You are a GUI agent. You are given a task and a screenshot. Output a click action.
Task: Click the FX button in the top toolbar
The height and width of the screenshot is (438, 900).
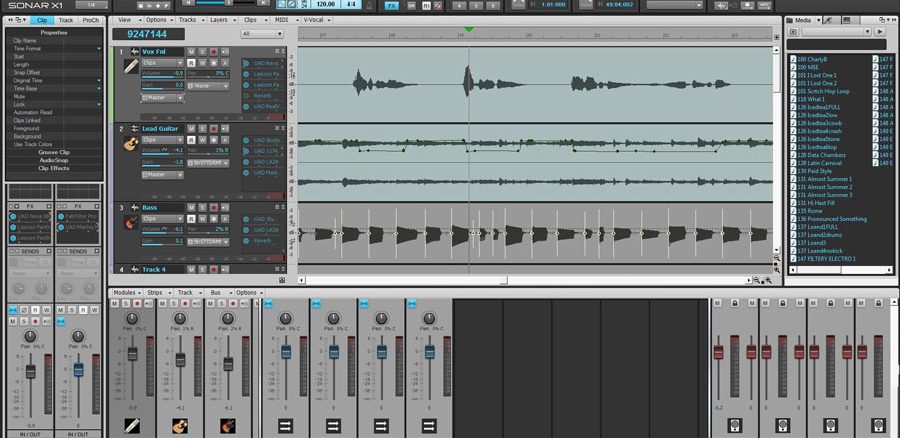pyautogui.click(x=391, y=6)
